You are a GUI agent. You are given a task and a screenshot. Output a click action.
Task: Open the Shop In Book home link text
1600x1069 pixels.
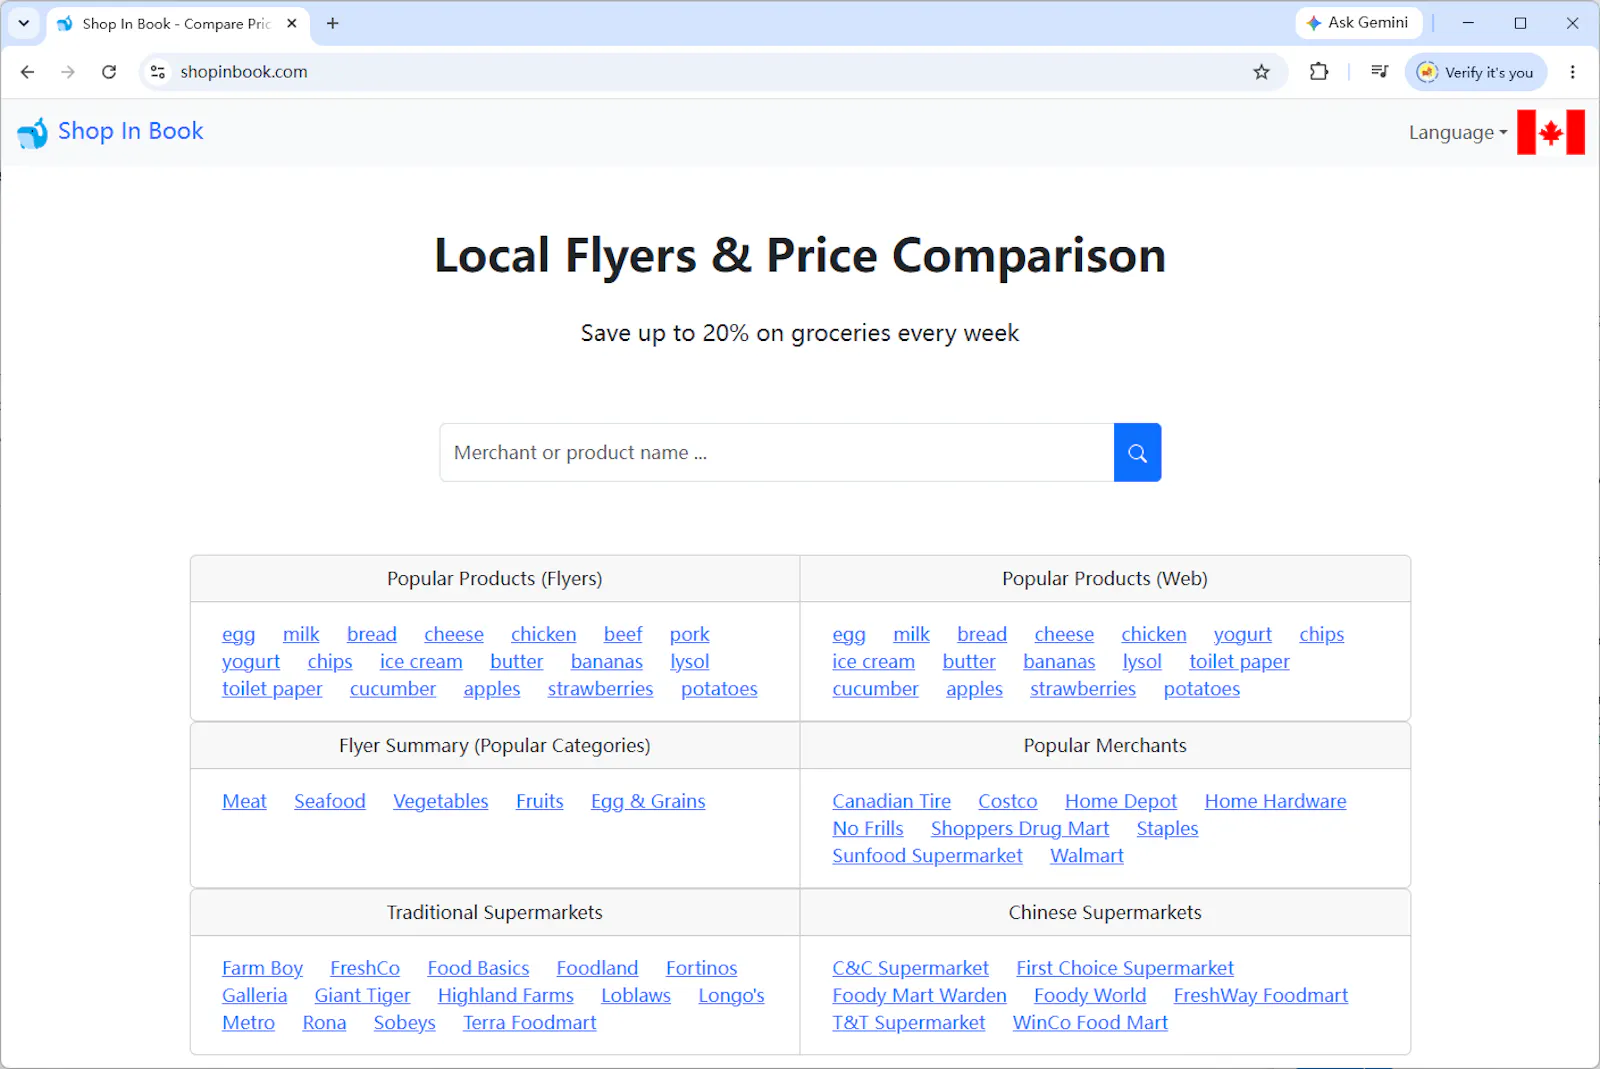coord(131,131)
